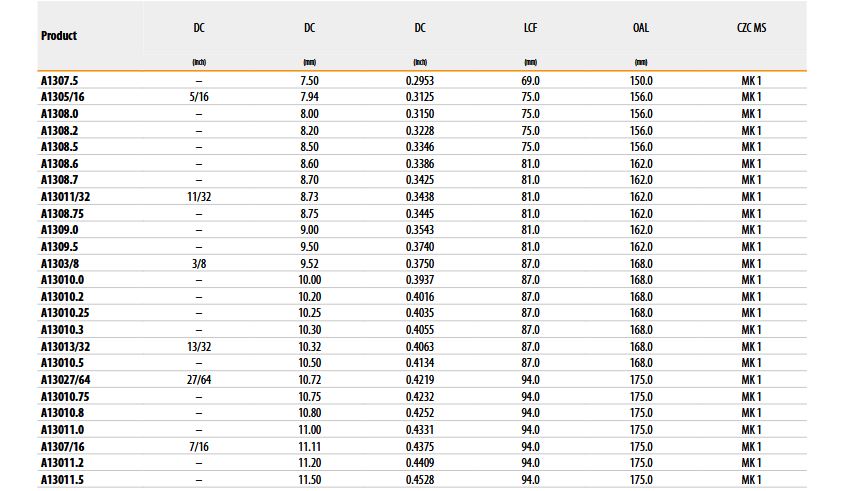Select the LCF column header
Viewport: 841px width, 491px height.
coord(531,28)
